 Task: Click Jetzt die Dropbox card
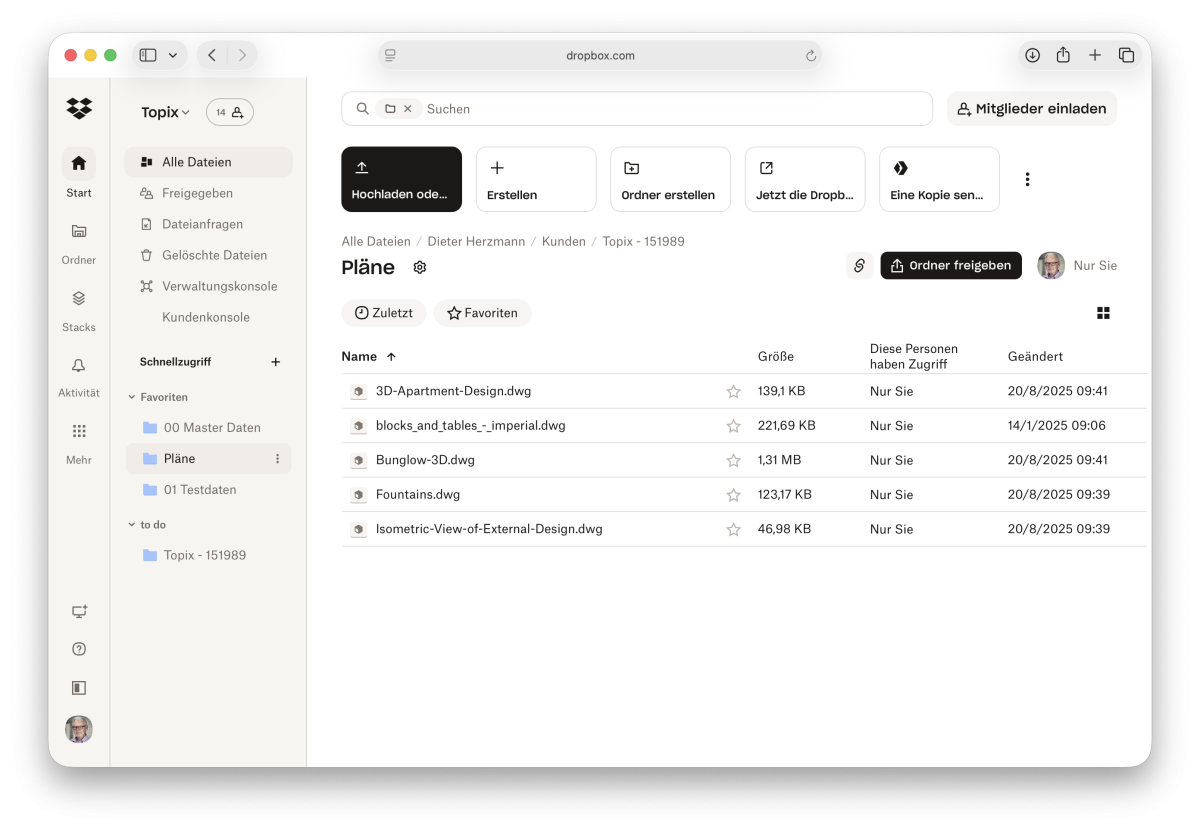click(805, 179)
